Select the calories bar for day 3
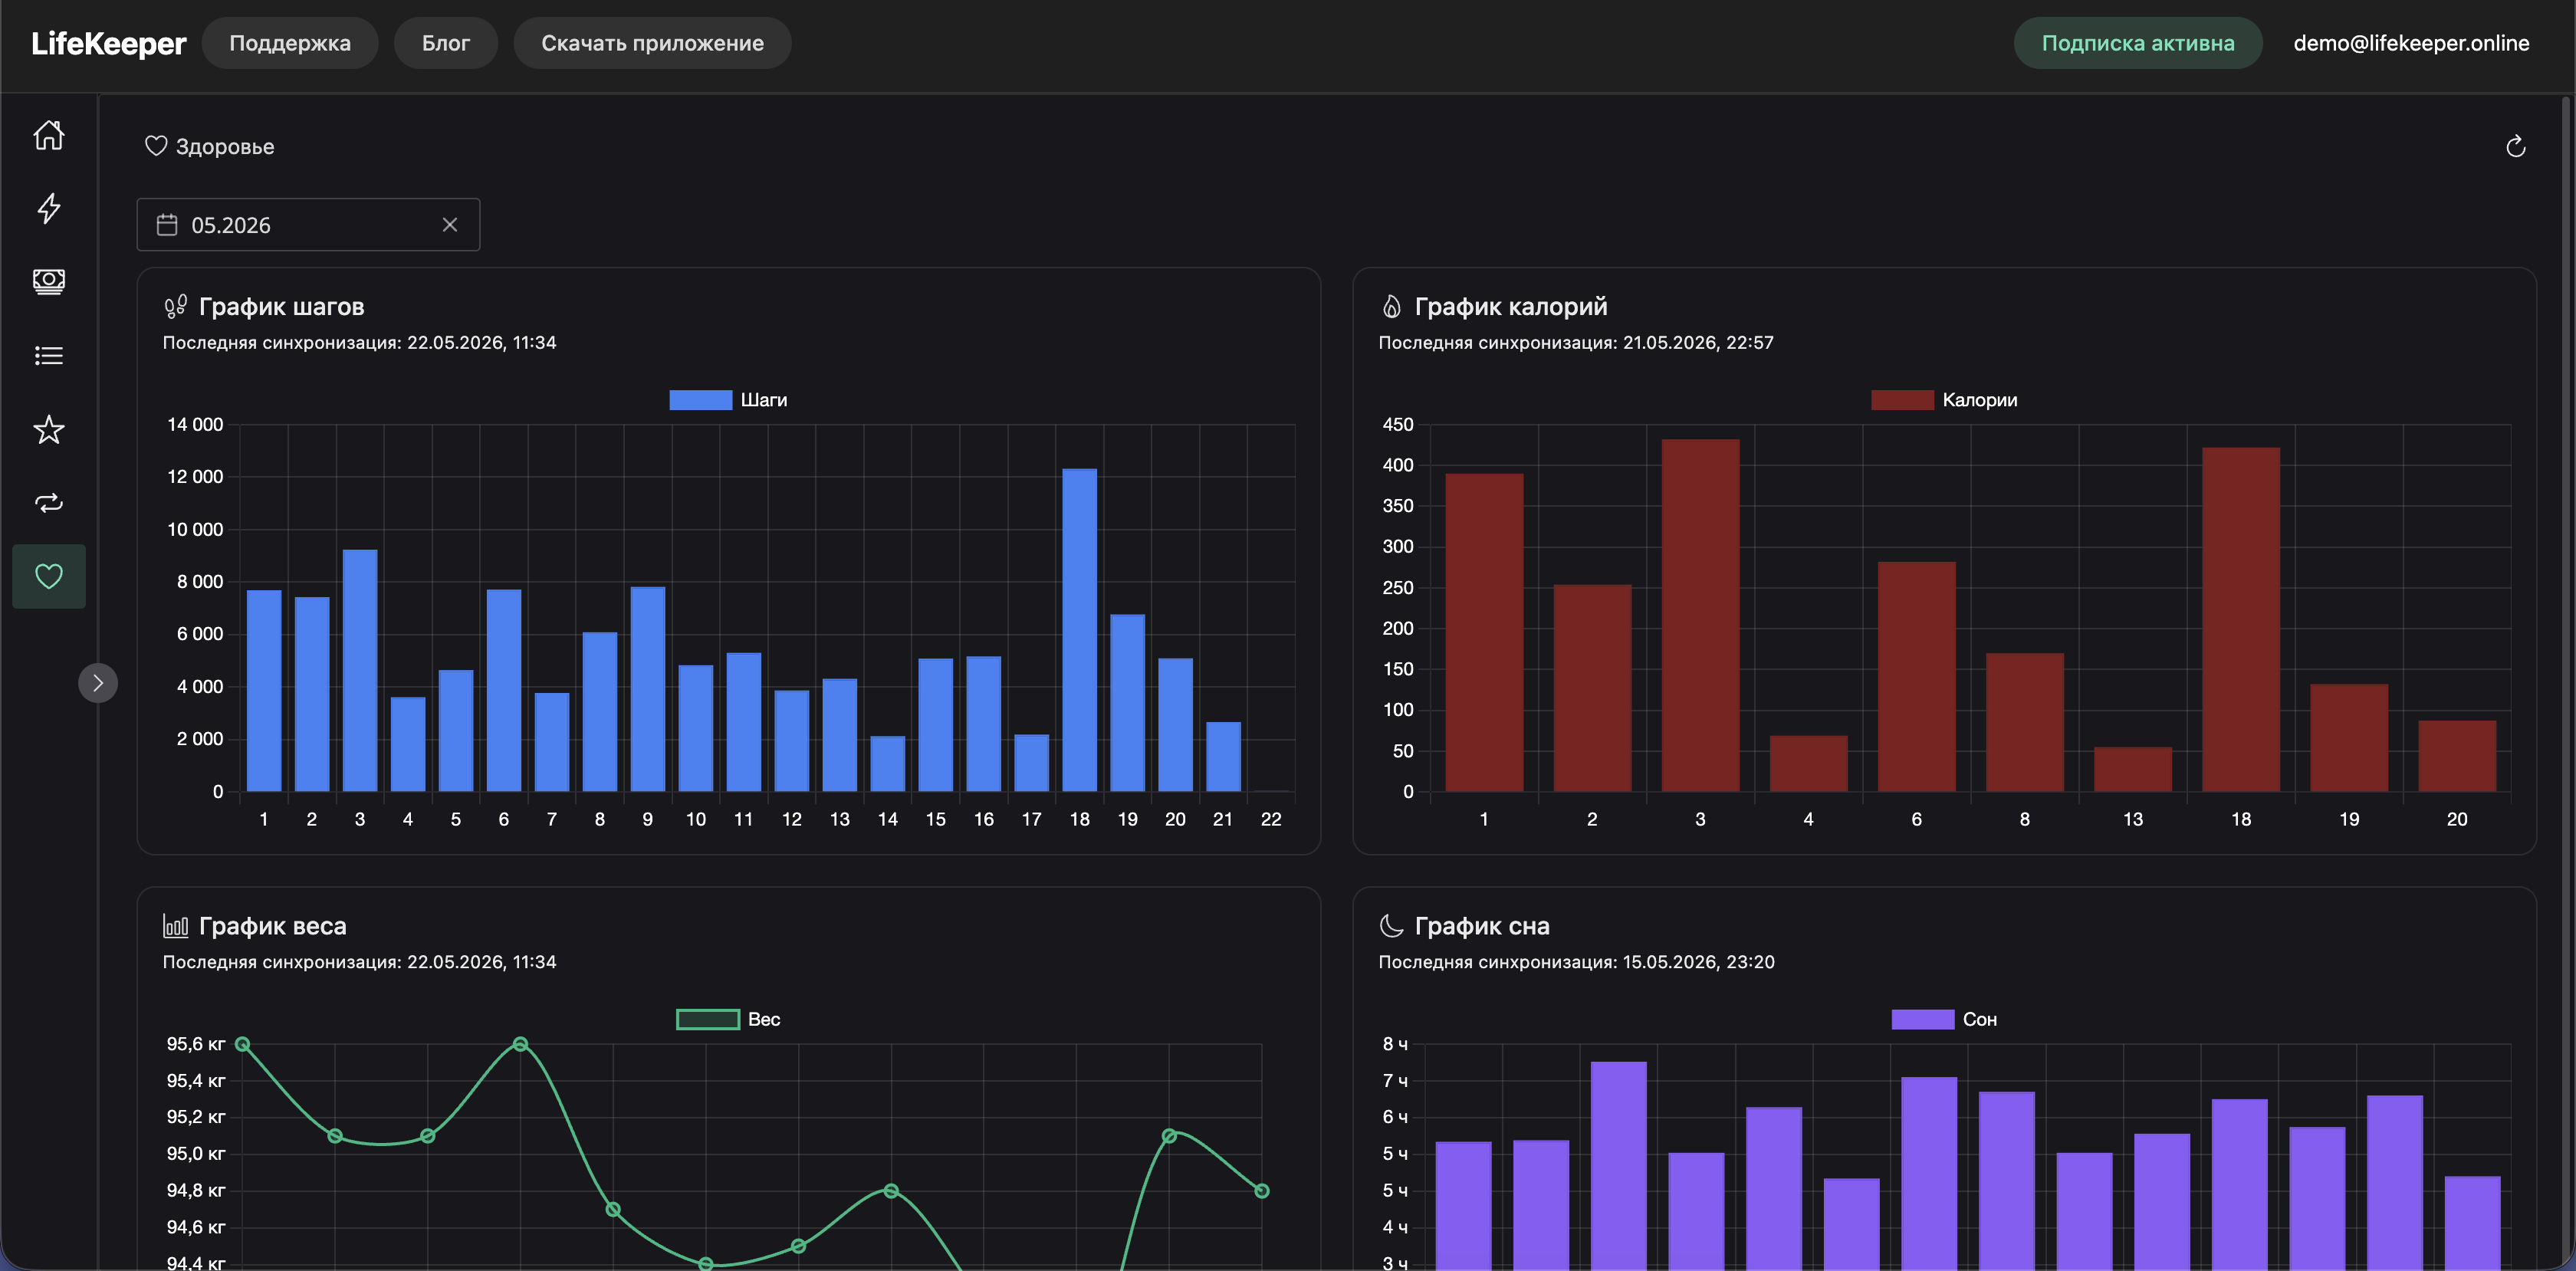 click(1700, 615)
